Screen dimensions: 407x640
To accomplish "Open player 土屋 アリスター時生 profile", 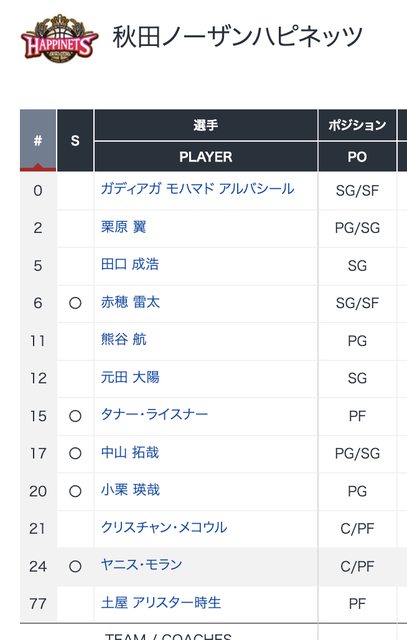I will (161, 603).
